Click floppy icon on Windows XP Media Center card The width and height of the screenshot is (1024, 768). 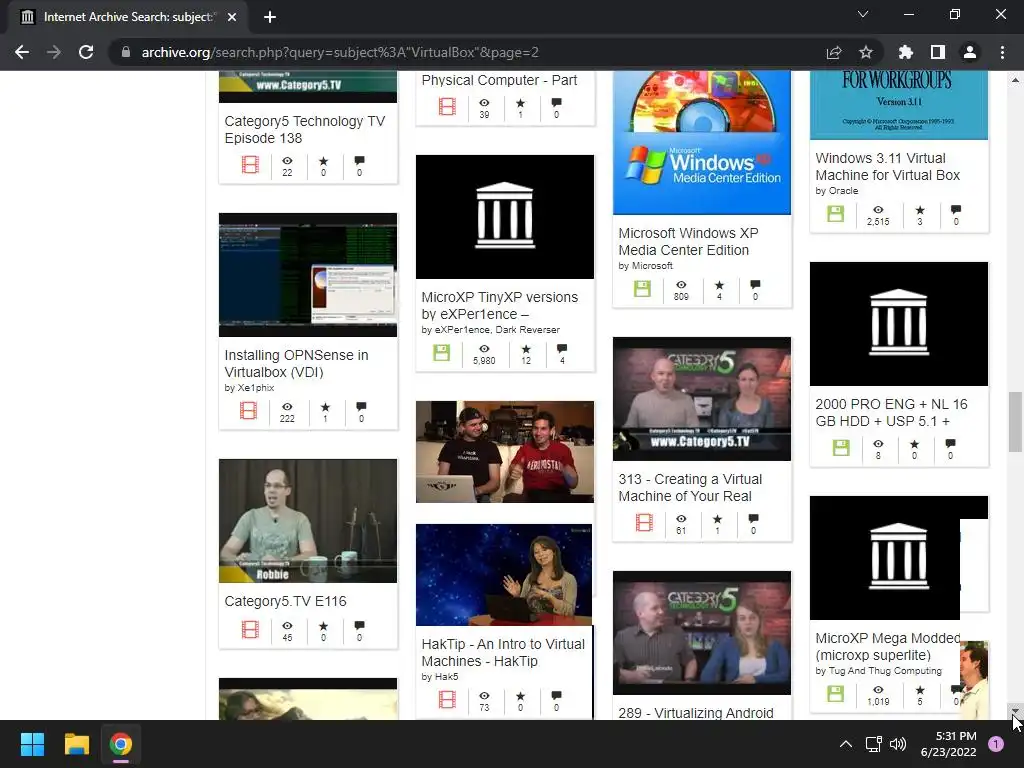click(x=642, y=289)
